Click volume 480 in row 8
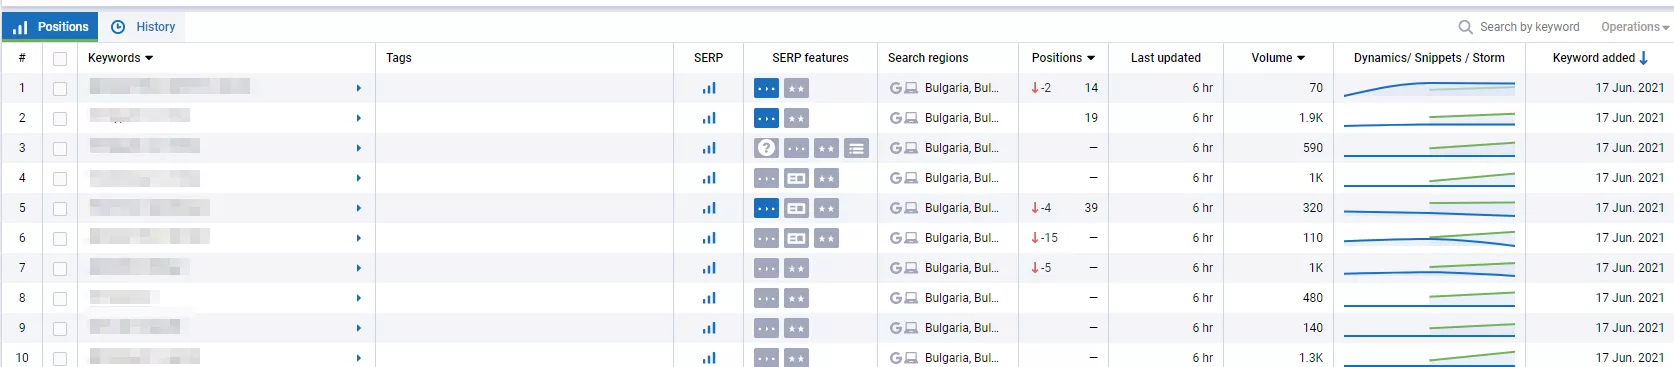The height and width of the screenshot is (367, 1674). click(1313, 298)
